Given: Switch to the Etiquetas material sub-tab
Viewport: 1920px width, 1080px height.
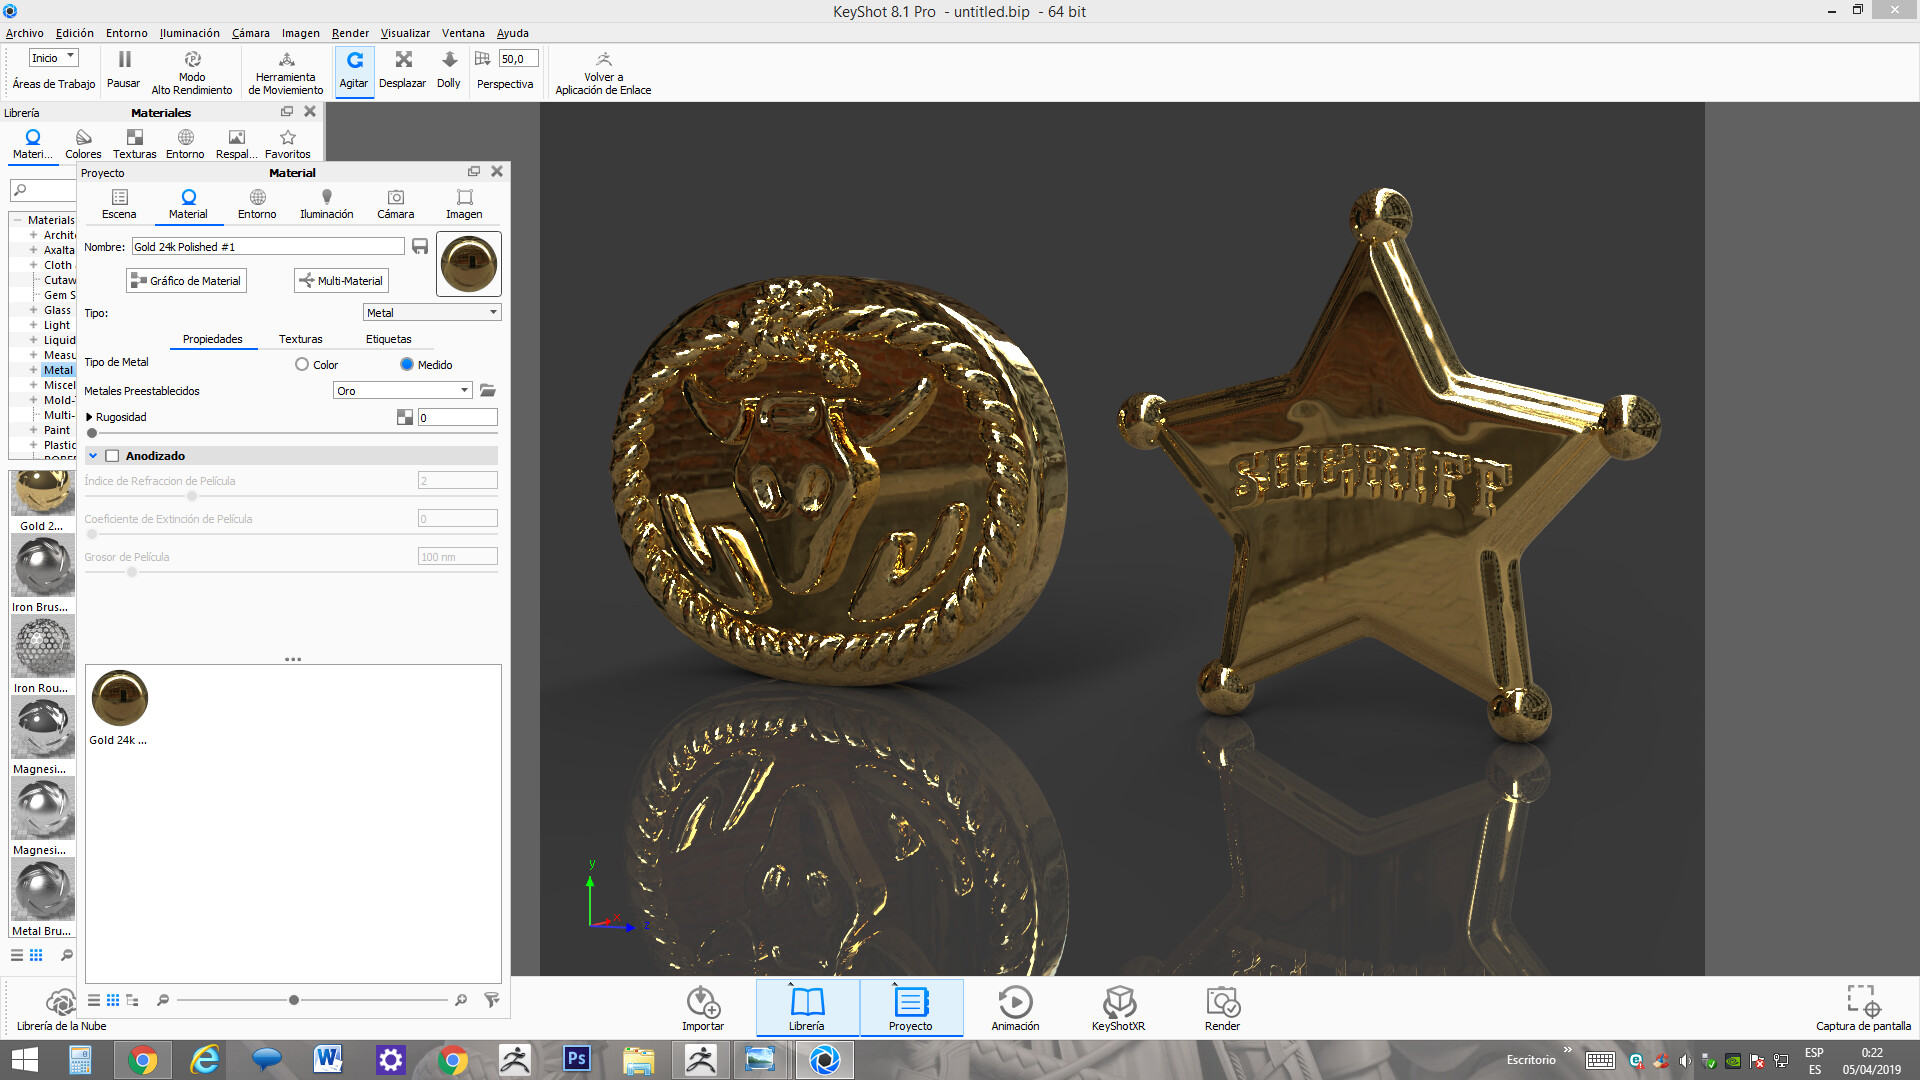Looking at the screenshot, I should click(389, 339).
